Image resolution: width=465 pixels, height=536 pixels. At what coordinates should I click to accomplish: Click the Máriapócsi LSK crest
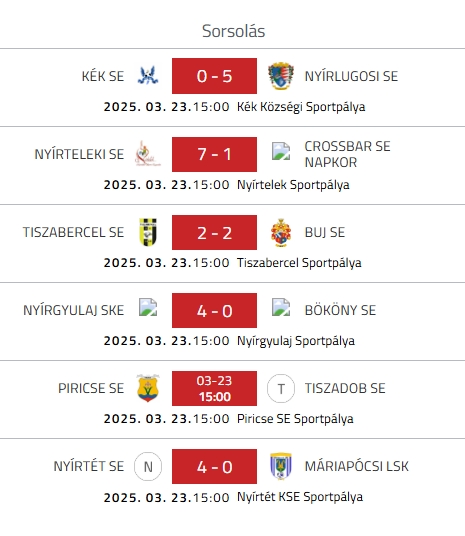pyautogui.click(x=281, y=466)
